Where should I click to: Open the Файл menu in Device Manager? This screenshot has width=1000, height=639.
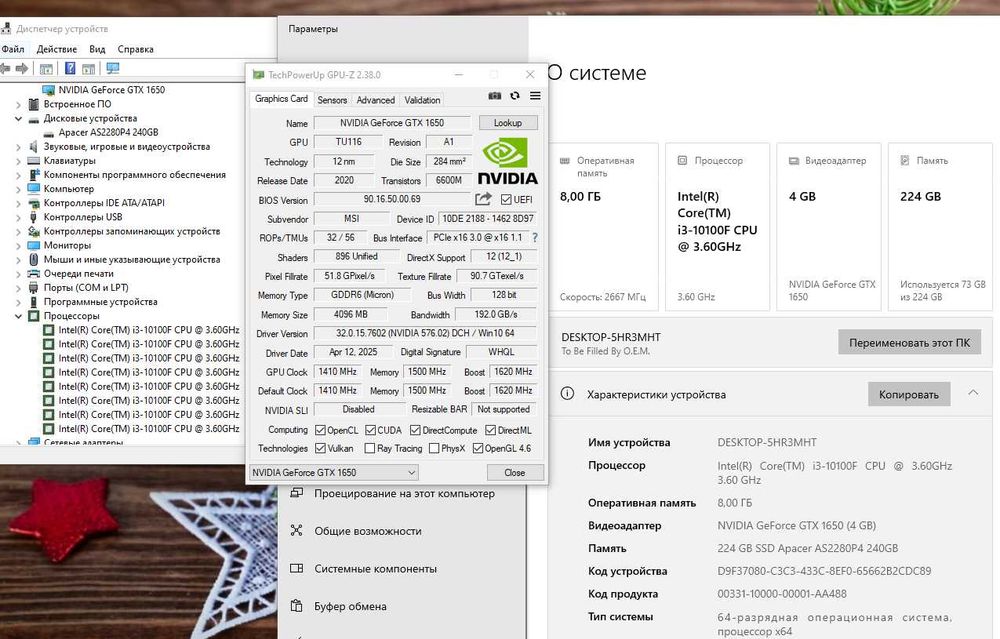click(13, 49)
